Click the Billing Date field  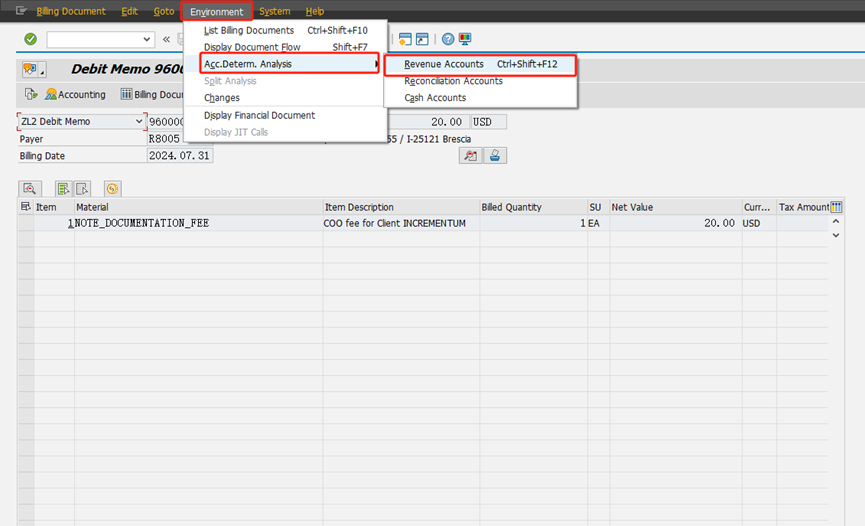pos(179,156)
